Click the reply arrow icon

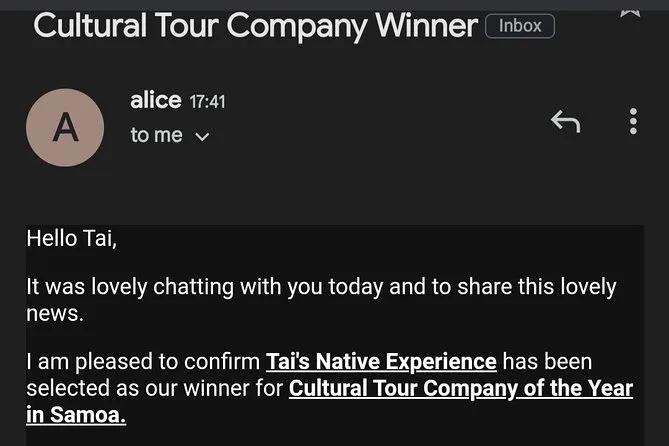pyautogui.click(x=565, y=122)
